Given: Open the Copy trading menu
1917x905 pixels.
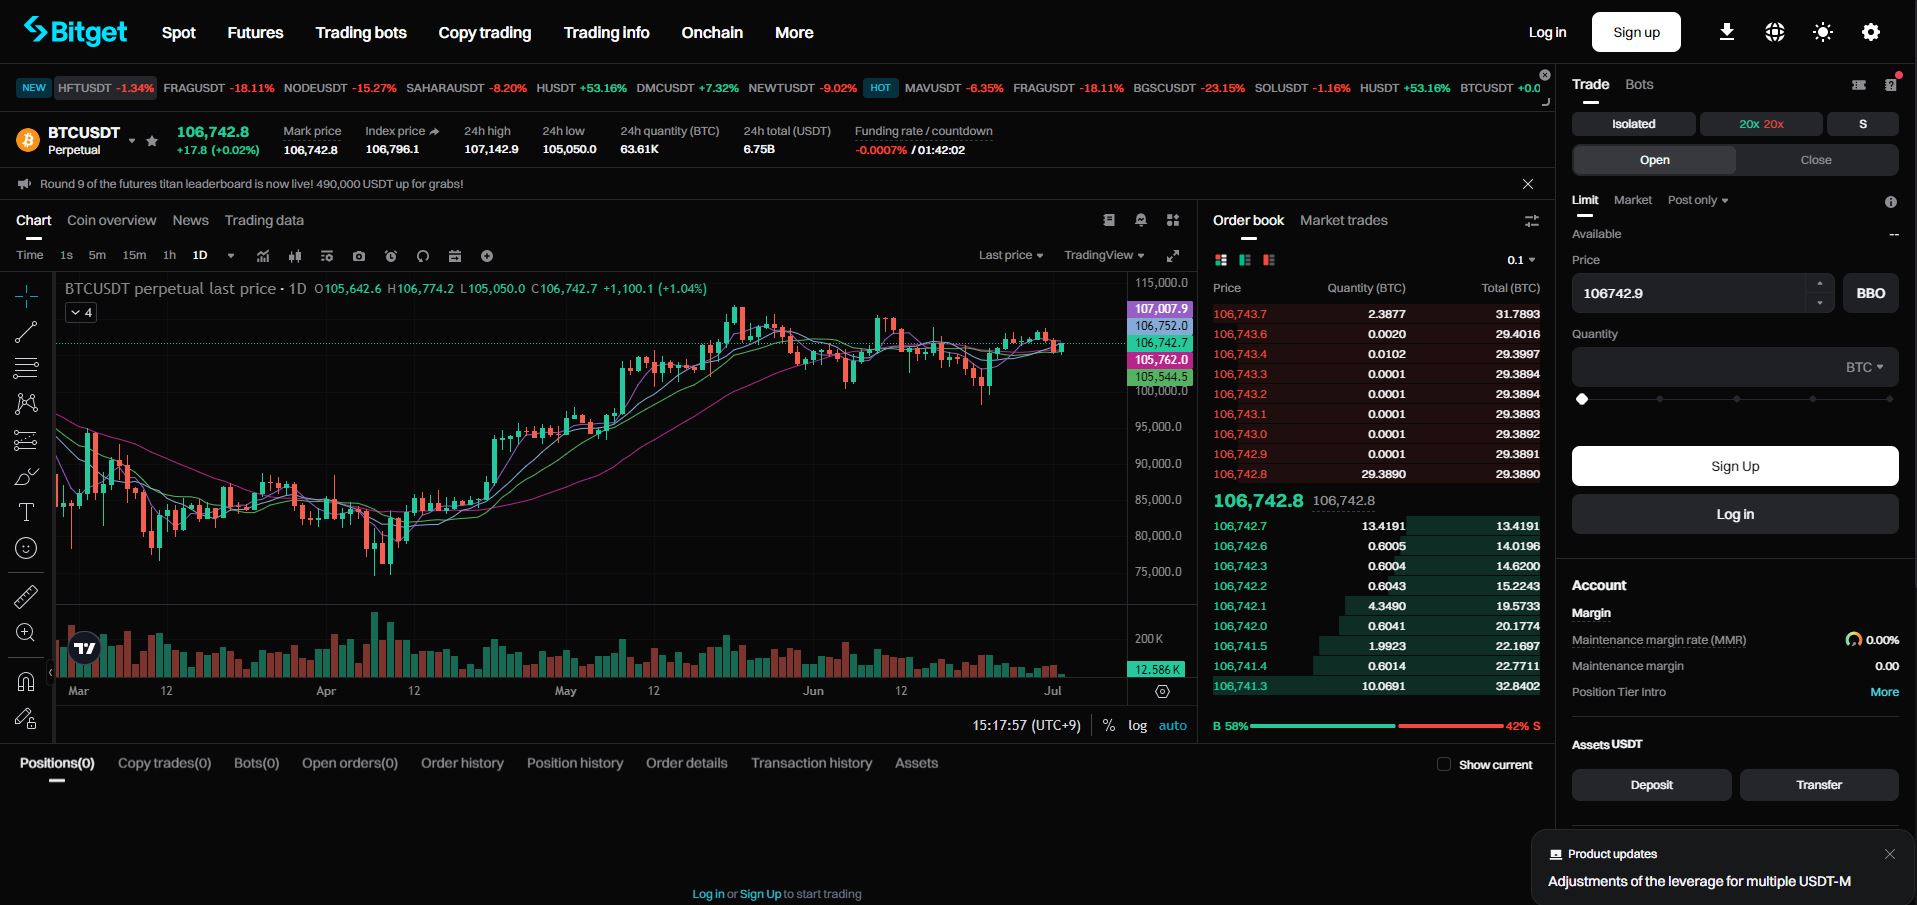Looking at the screenshot, I should pyautogui.click(x=485, y=32).
